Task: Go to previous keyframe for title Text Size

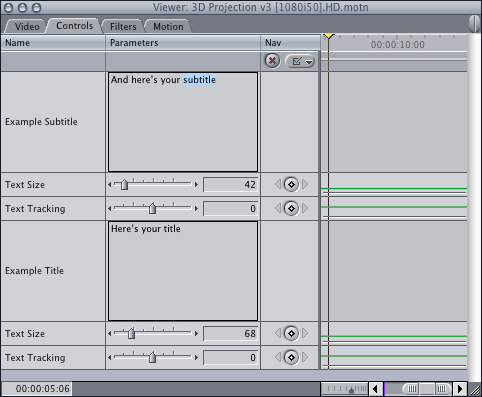Action: coord(278,333)
